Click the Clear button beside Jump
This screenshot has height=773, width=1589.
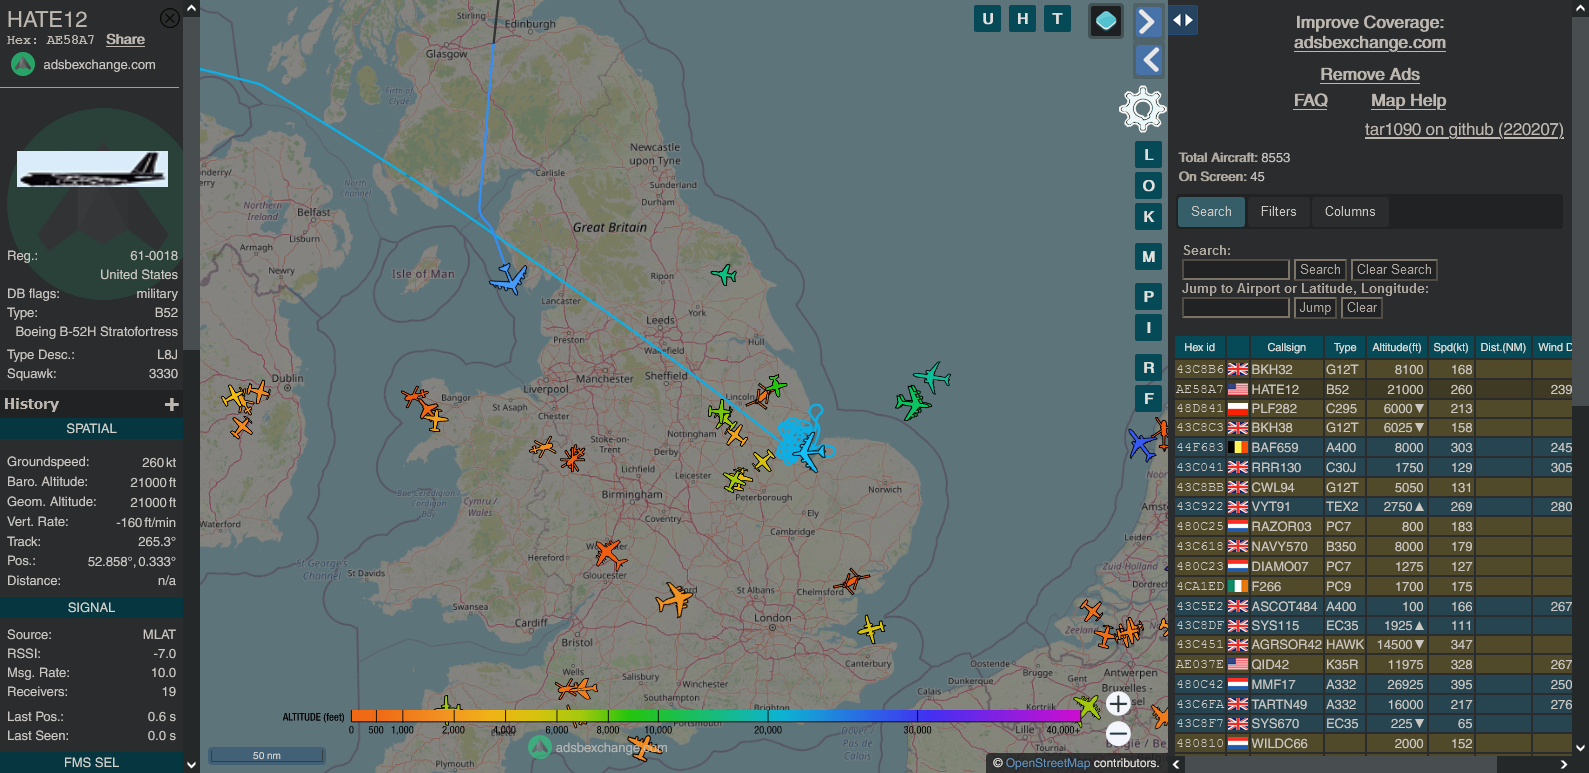click(1361, 308)
